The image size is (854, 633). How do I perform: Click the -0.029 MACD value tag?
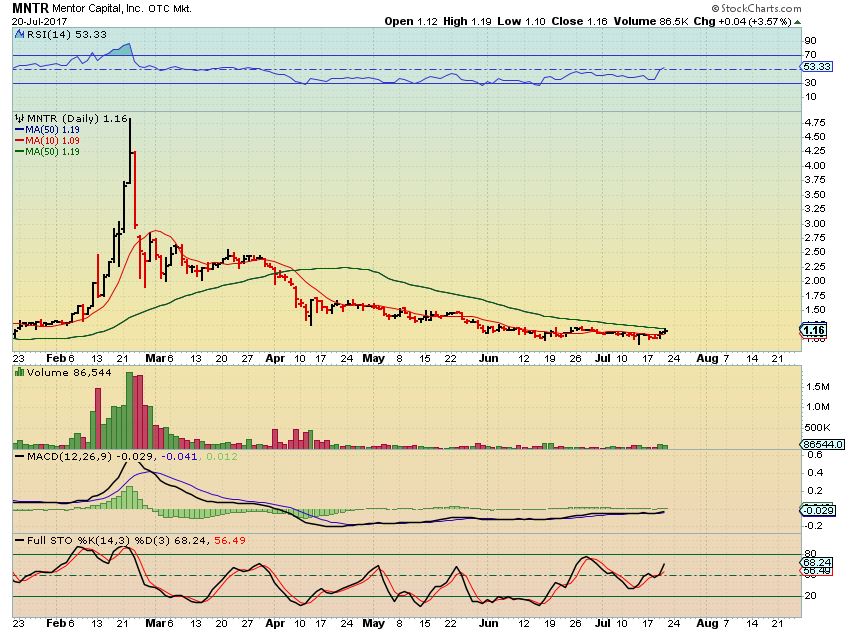point(817,510)
